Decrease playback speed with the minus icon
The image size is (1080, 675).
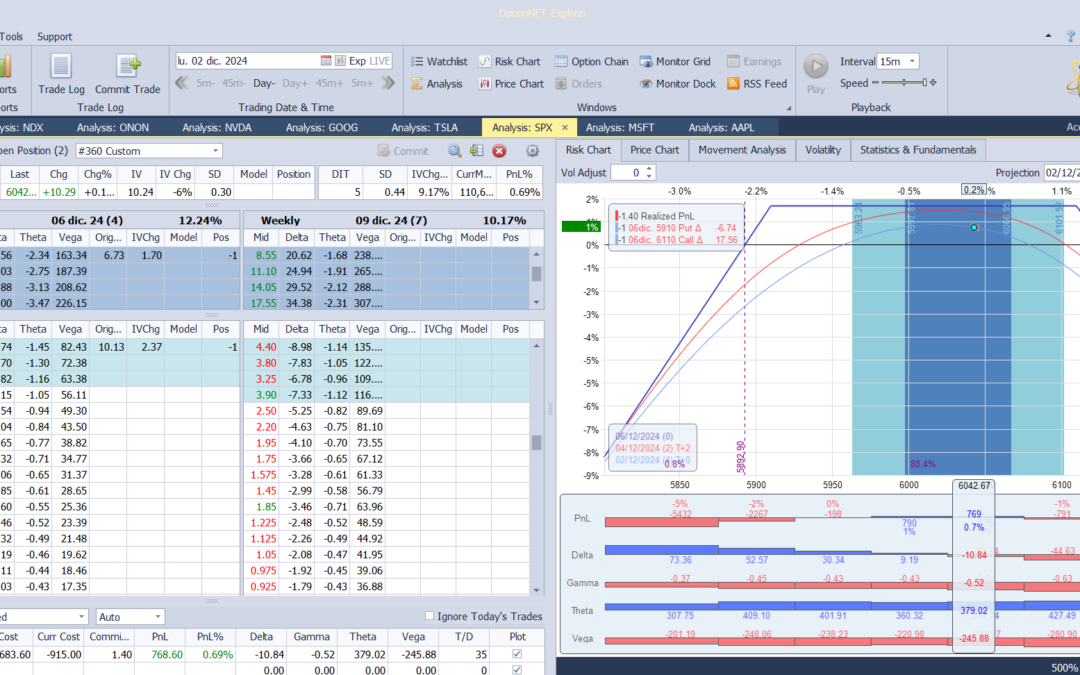pyautogui.click(x=875, y=83)
